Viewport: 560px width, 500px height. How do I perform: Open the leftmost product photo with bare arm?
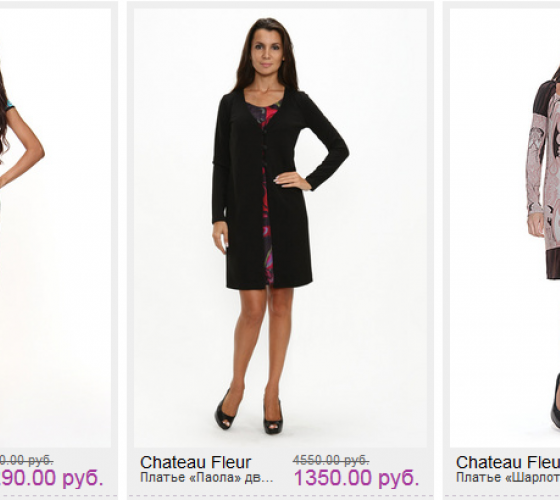(x=55, y=228)
